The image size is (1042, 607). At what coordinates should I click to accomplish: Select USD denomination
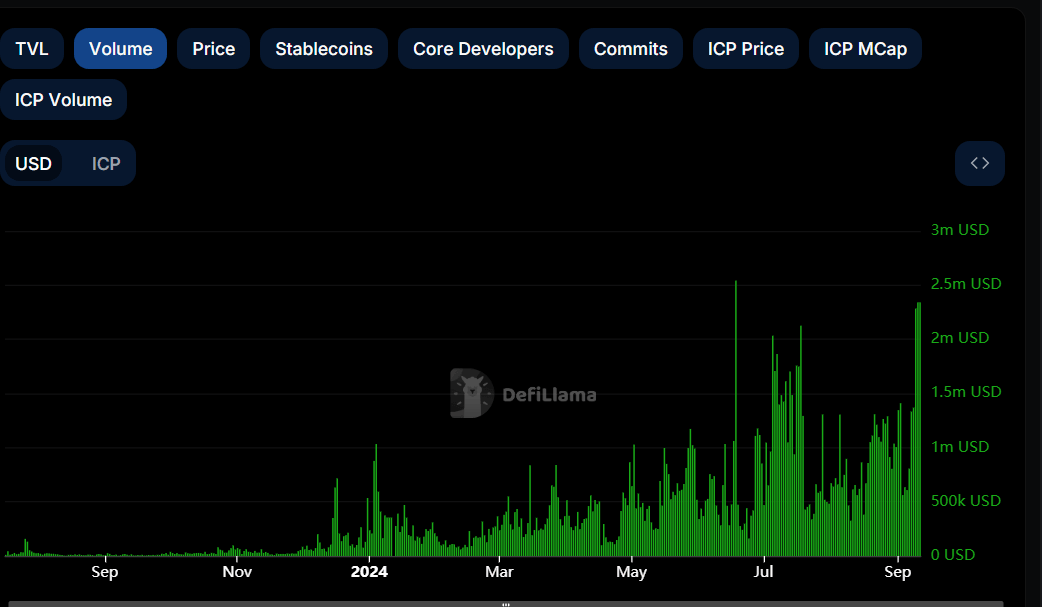click(x=33, y=164)
